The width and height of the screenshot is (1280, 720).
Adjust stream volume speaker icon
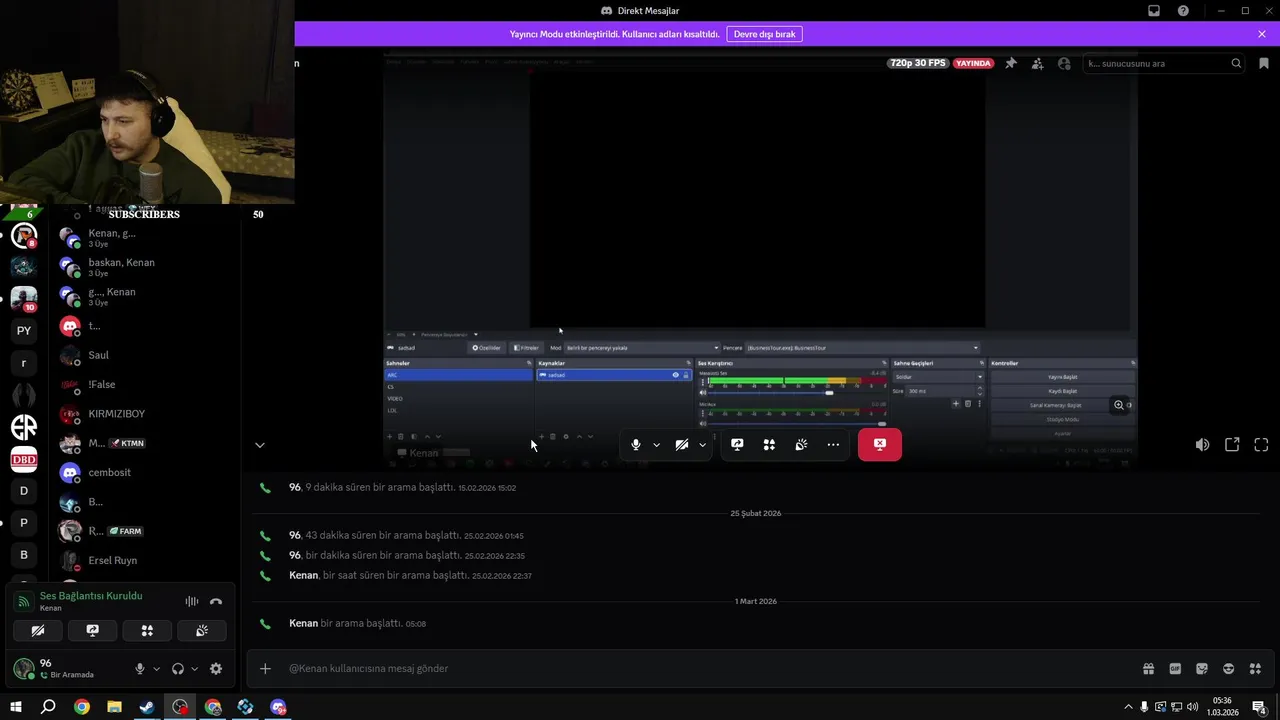click(1202, 445)
